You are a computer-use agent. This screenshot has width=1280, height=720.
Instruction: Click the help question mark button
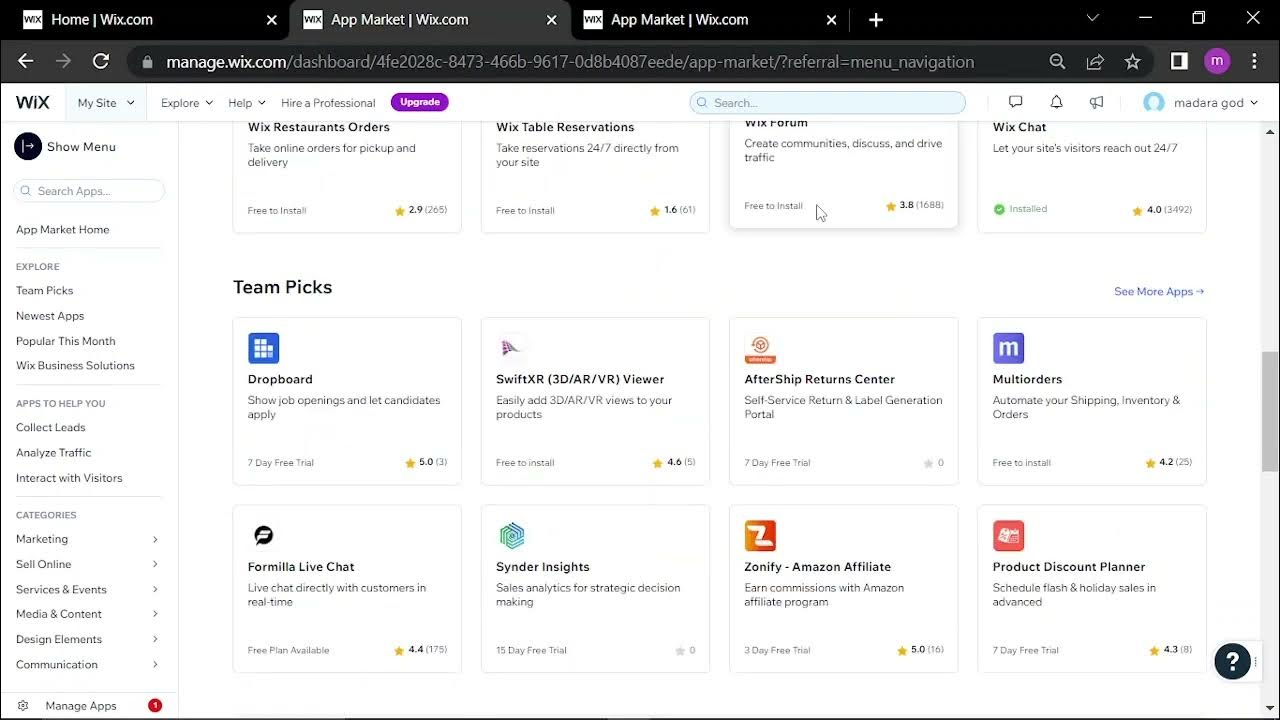(1232, 661)
